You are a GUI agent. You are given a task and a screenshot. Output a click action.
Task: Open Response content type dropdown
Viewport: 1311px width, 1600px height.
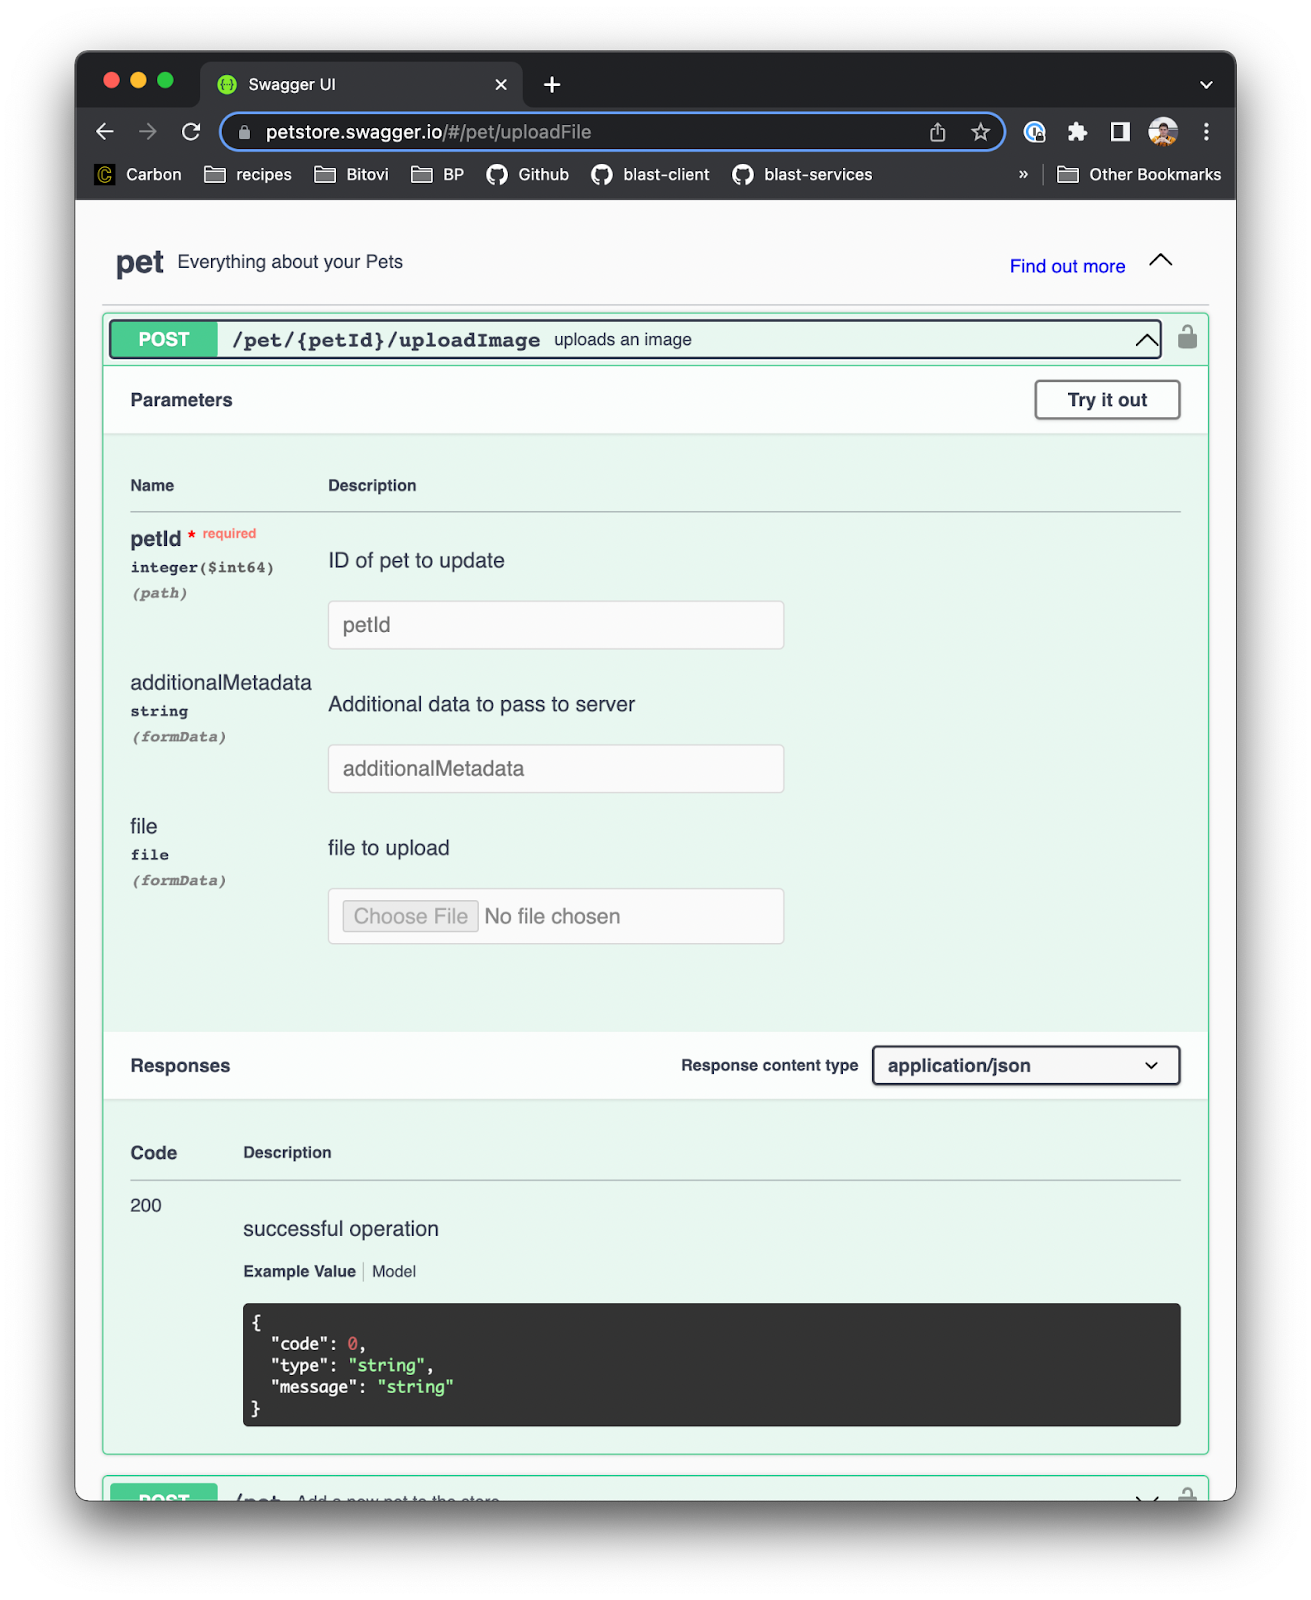coord(1026,1066)
